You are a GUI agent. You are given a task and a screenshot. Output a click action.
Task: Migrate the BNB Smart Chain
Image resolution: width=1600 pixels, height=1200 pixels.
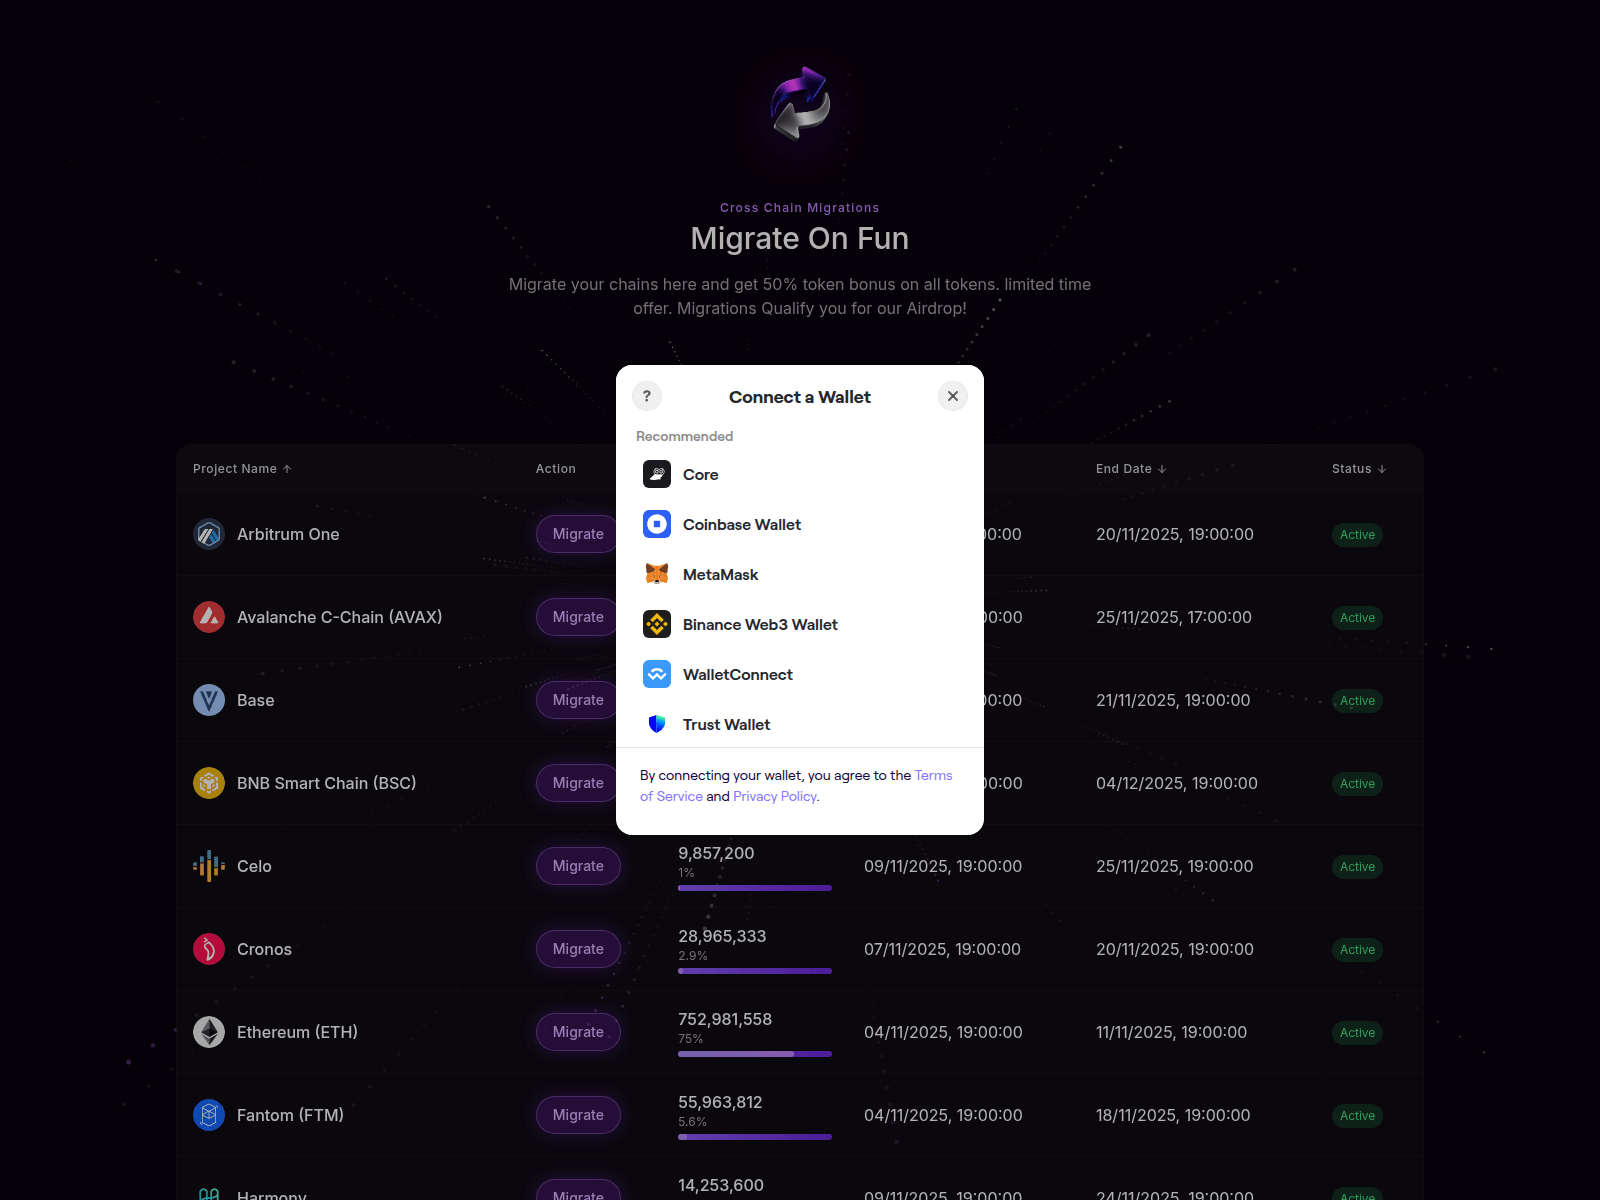578,783
